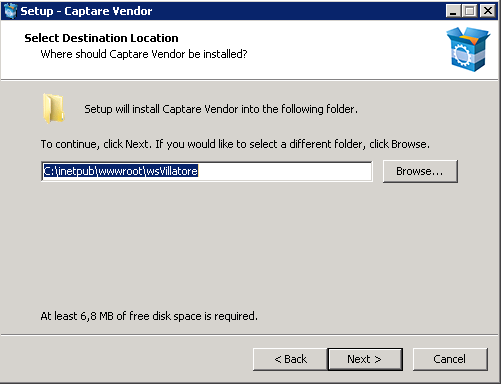
Task: Click the blue installer box icon
Action: (468, 49)
